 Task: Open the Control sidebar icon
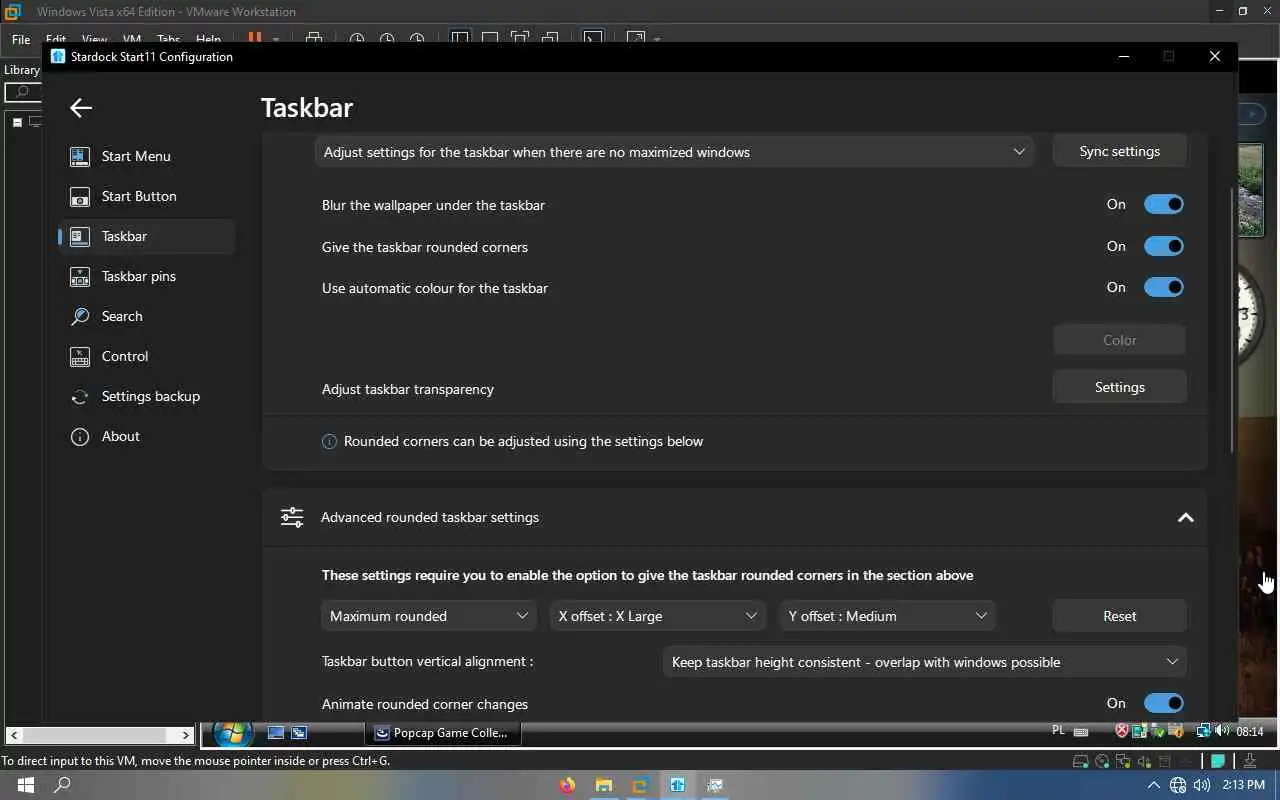tap(80, 356)
